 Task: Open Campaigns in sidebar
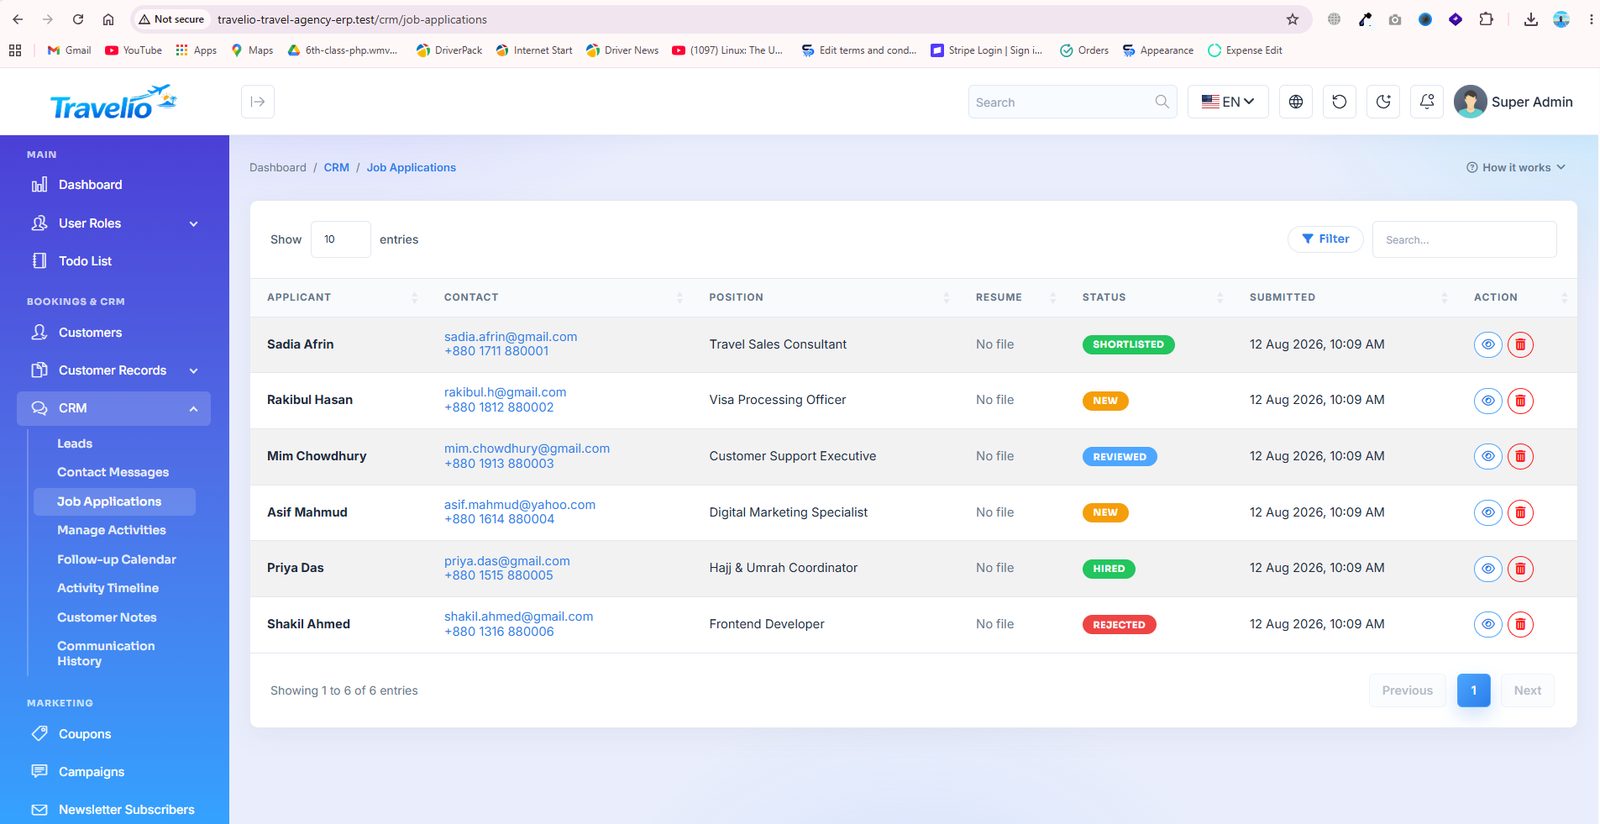(x=114, y=772)
